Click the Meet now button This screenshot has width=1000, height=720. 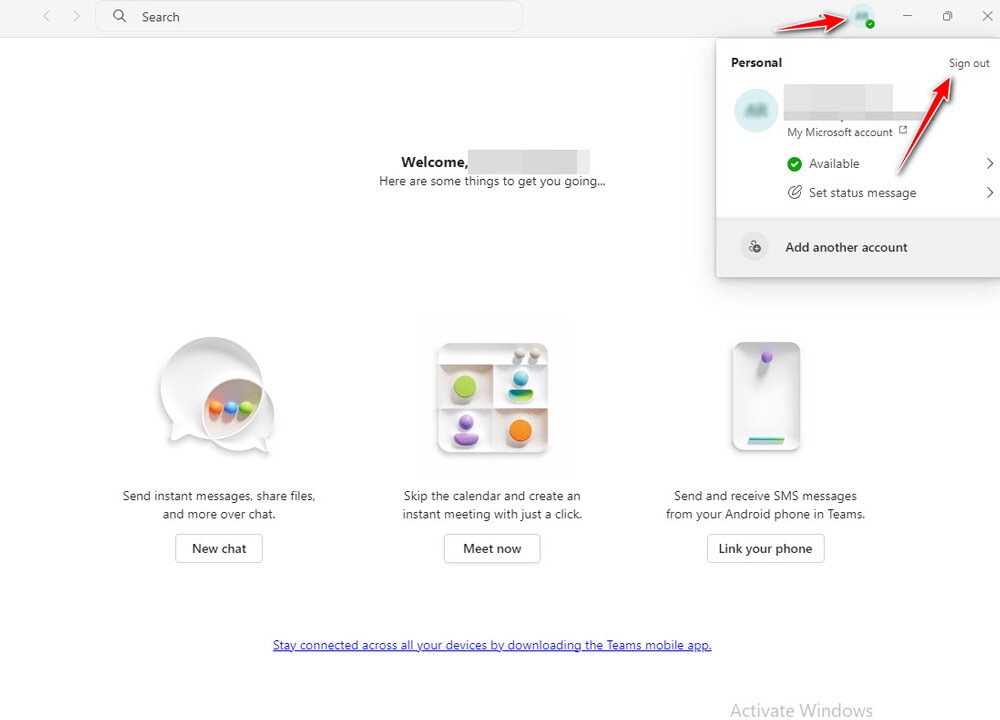coord(492,548)
